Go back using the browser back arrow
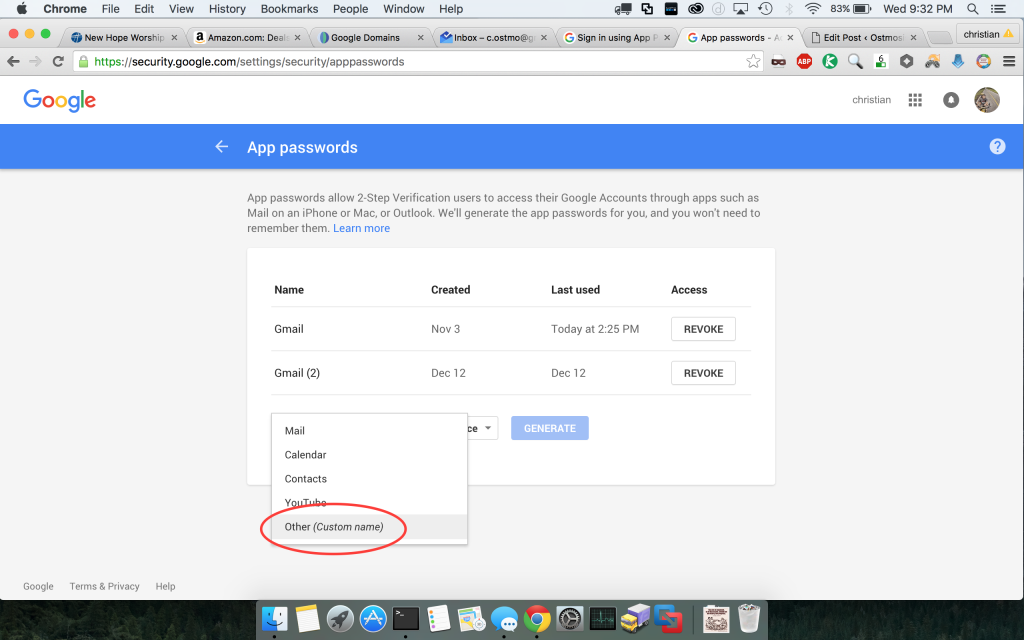 tap(13, 61)
